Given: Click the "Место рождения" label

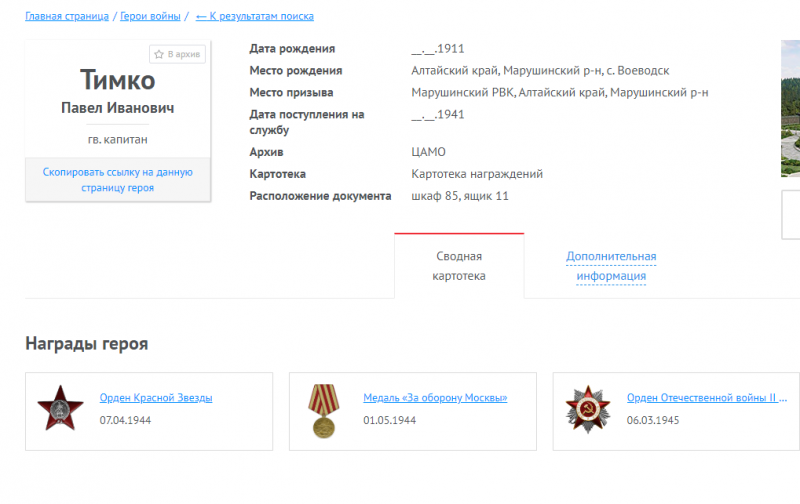Looking at the screenshot, I should click(296, 70).
